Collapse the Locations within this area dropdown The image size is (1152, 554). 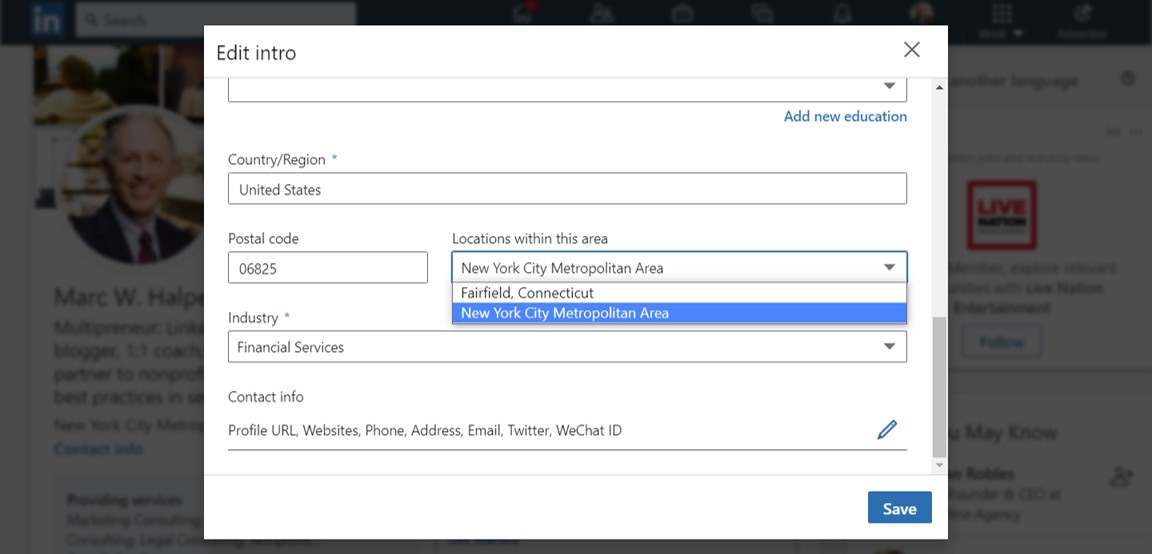pyautogui.click(x=889, y=268)
